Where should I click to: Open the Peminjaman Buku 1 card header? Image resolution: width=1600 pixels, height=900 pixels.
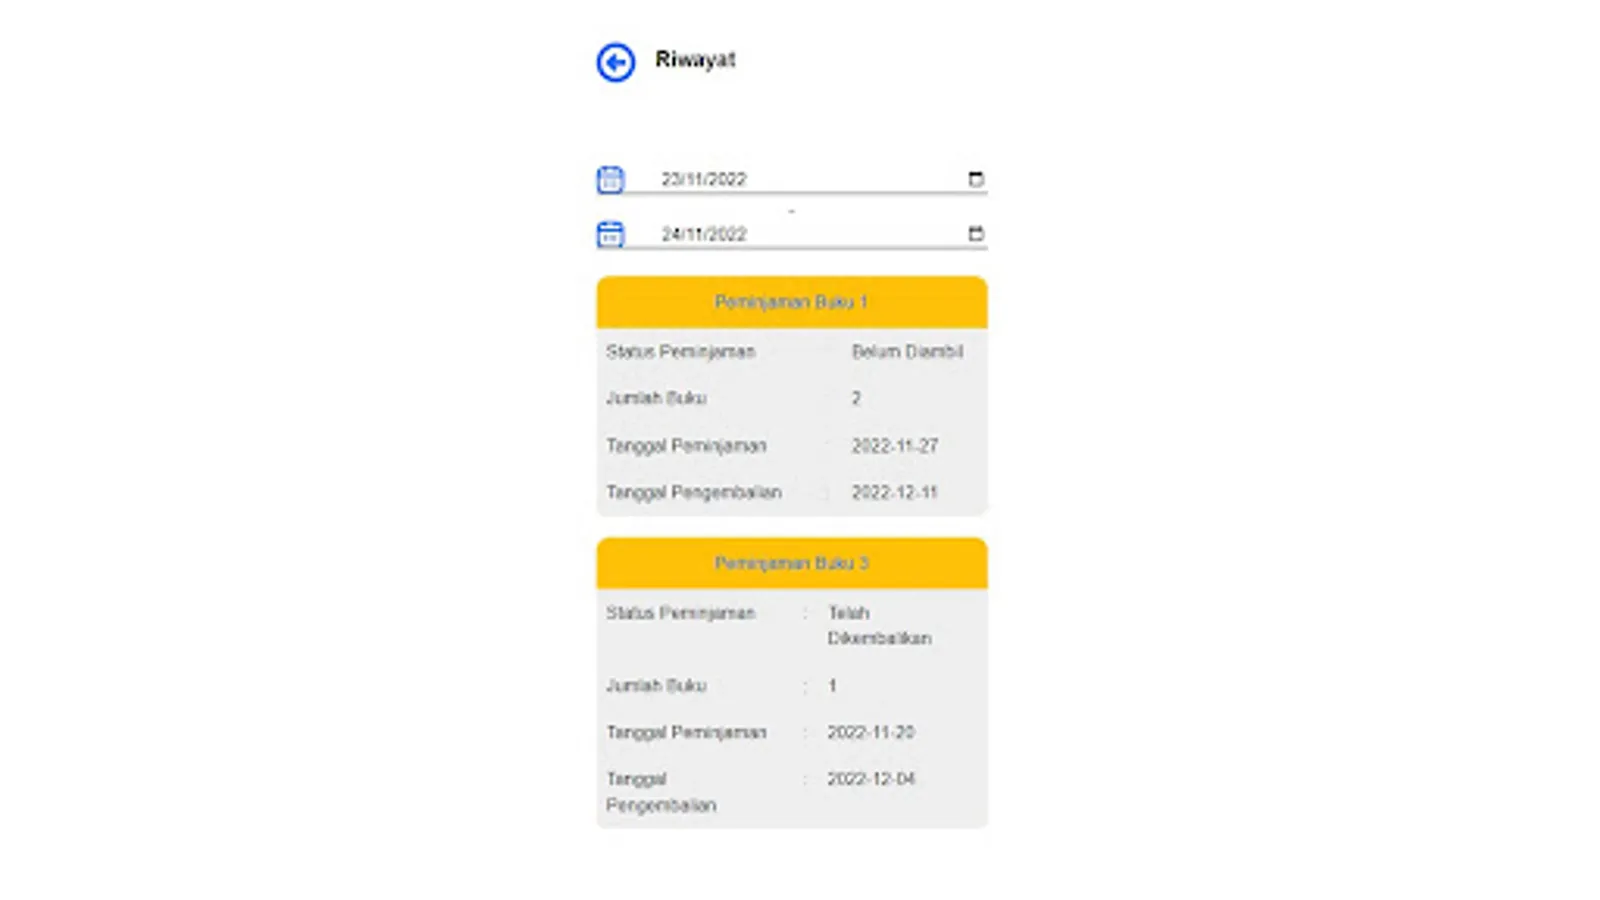[x=792, y=302]
